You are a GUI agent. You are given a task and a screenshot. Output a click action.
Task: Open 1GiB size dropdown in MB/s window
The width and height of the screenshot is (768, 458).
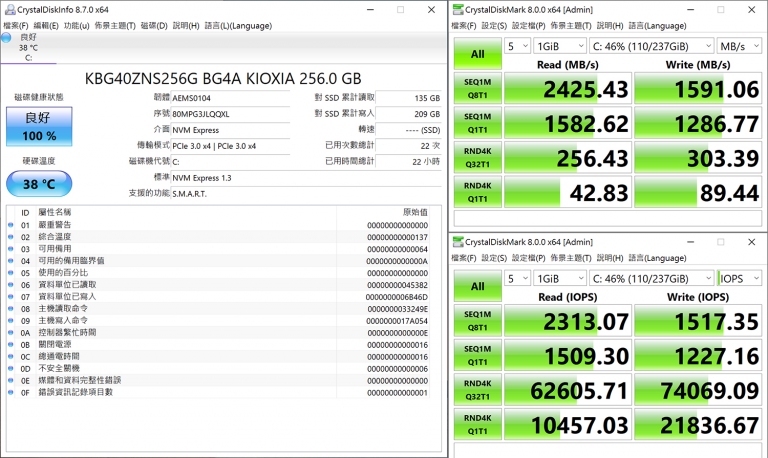click(x=560, y=46)
